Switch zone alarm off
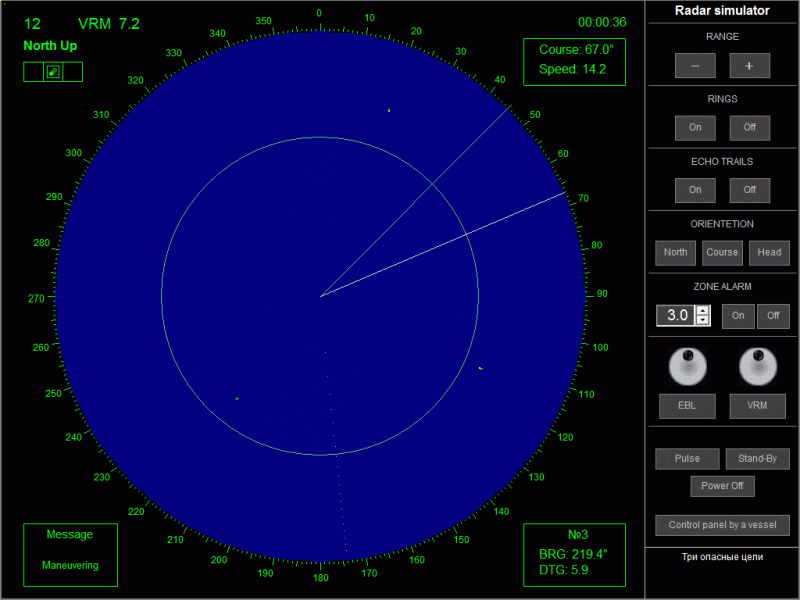 click(773, 316)
